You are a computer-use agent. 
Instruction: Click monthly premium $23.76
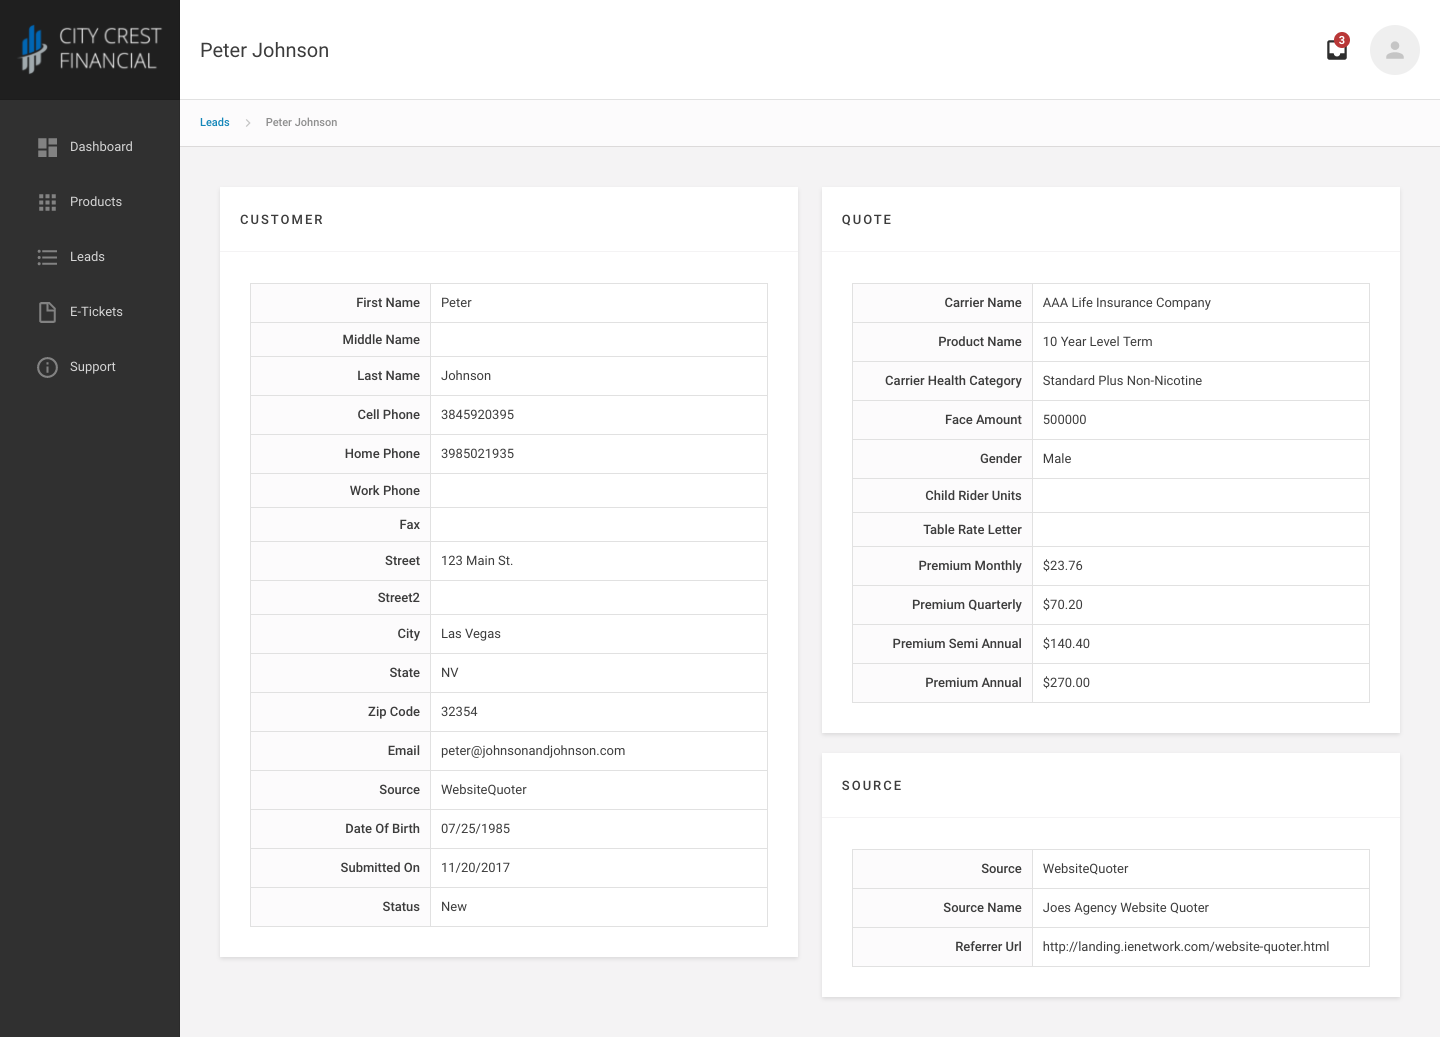click(x=1063, y=566)
